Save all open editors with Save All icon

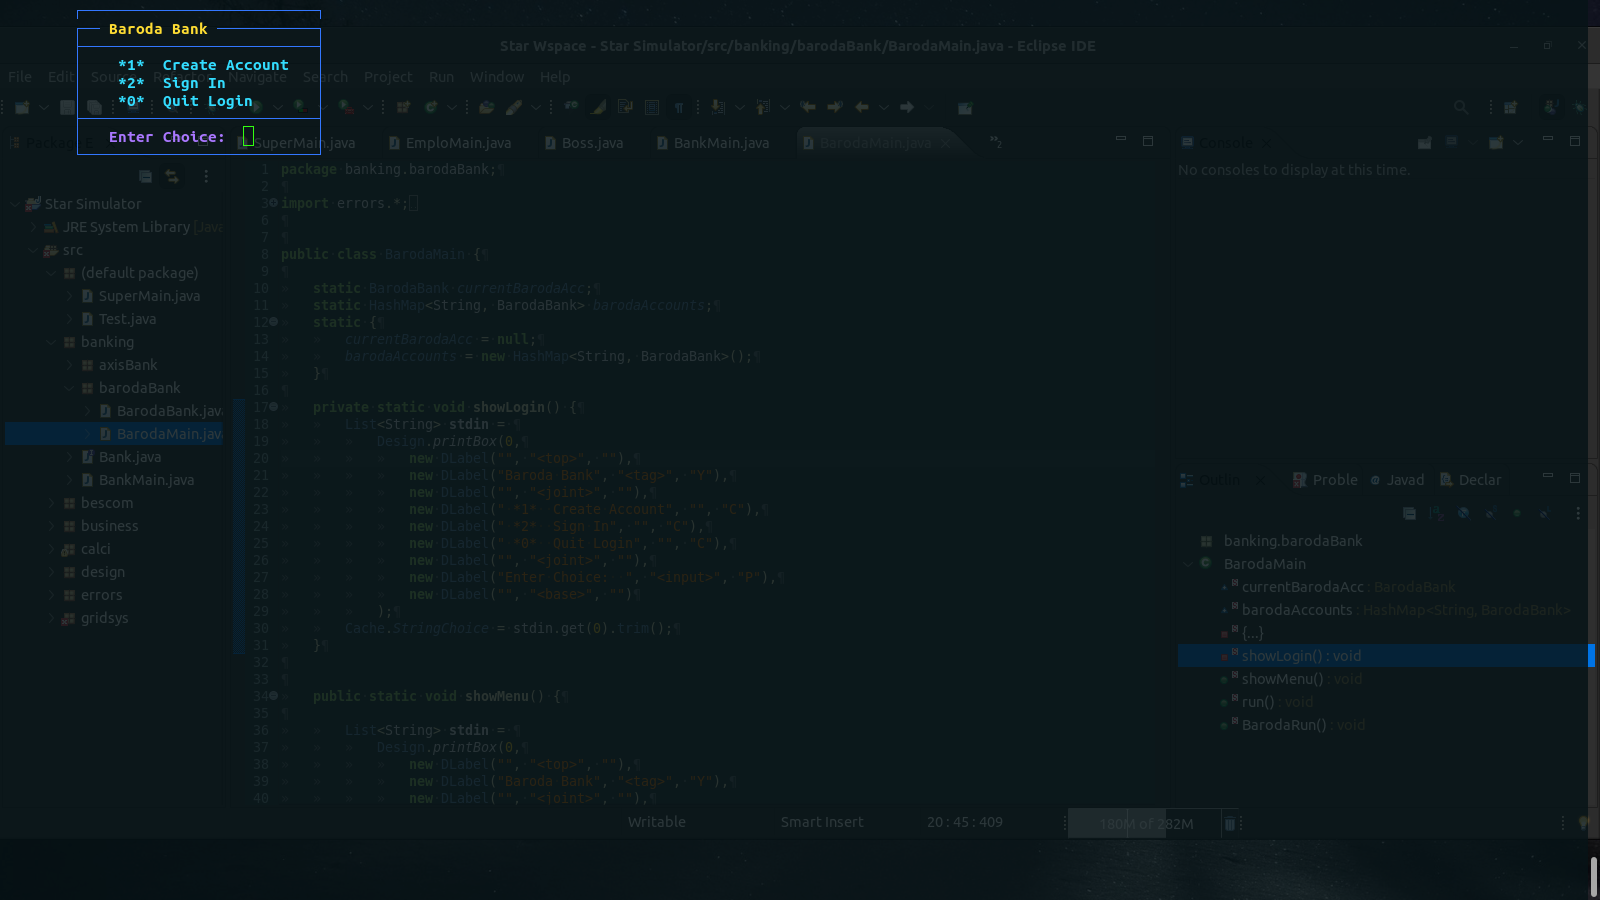tap(94, 107)
